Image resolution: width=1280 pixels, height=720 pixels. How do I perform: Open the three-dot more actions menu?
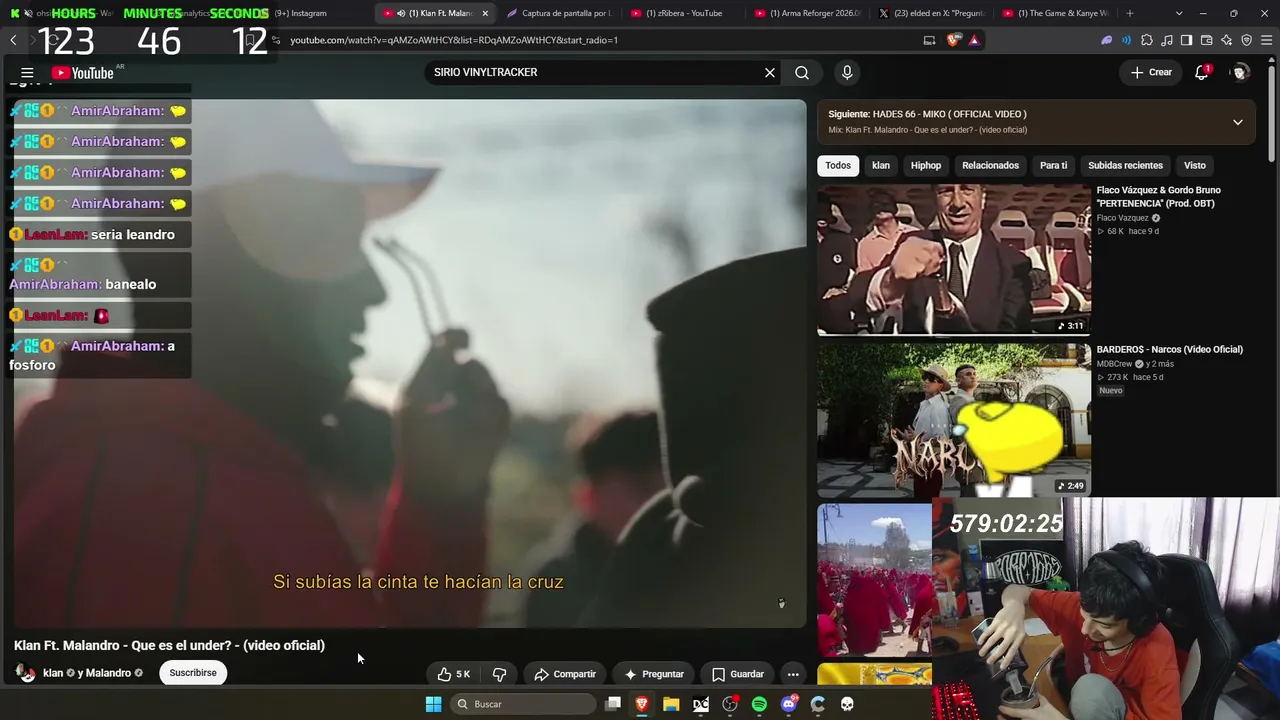[793, 674]
